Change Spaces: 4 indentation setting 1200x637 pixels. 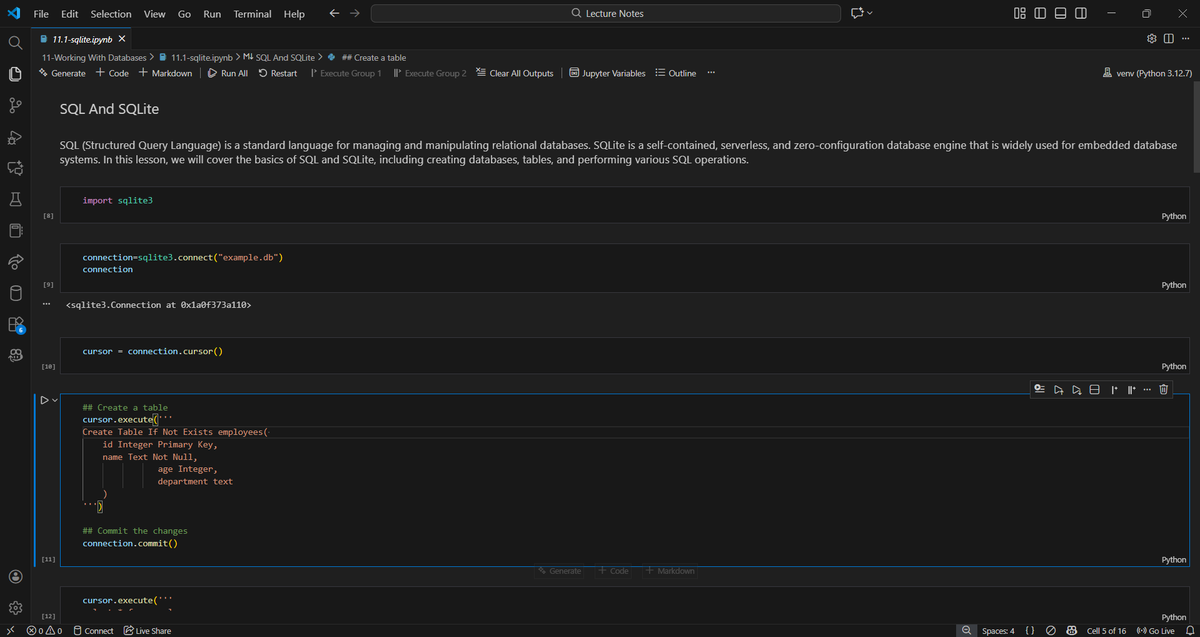point(998,631)
